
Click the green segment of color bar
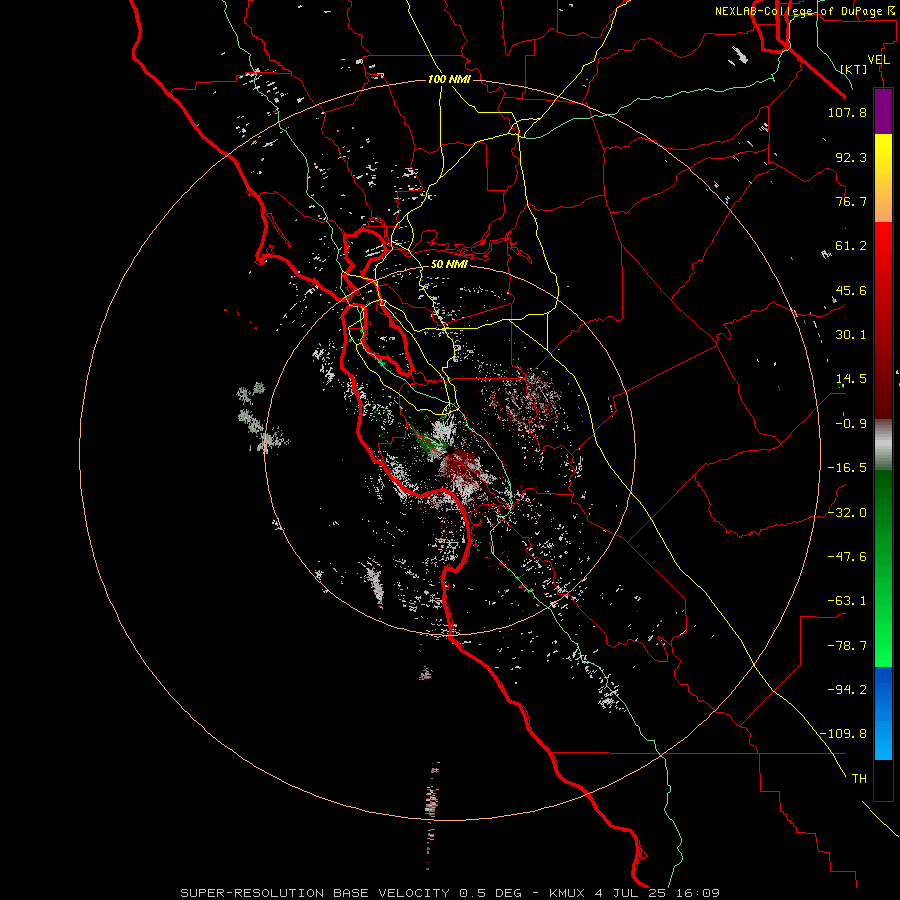point(883,568)
